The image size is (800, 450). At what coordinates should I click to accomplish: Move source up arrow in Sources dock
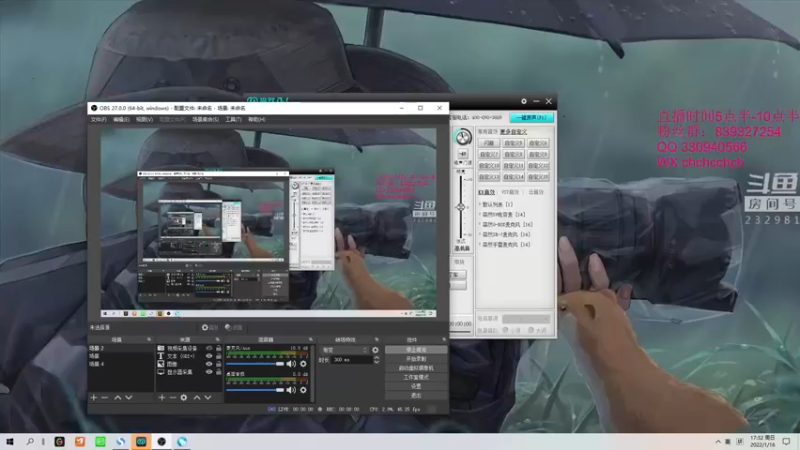point(197,397)
